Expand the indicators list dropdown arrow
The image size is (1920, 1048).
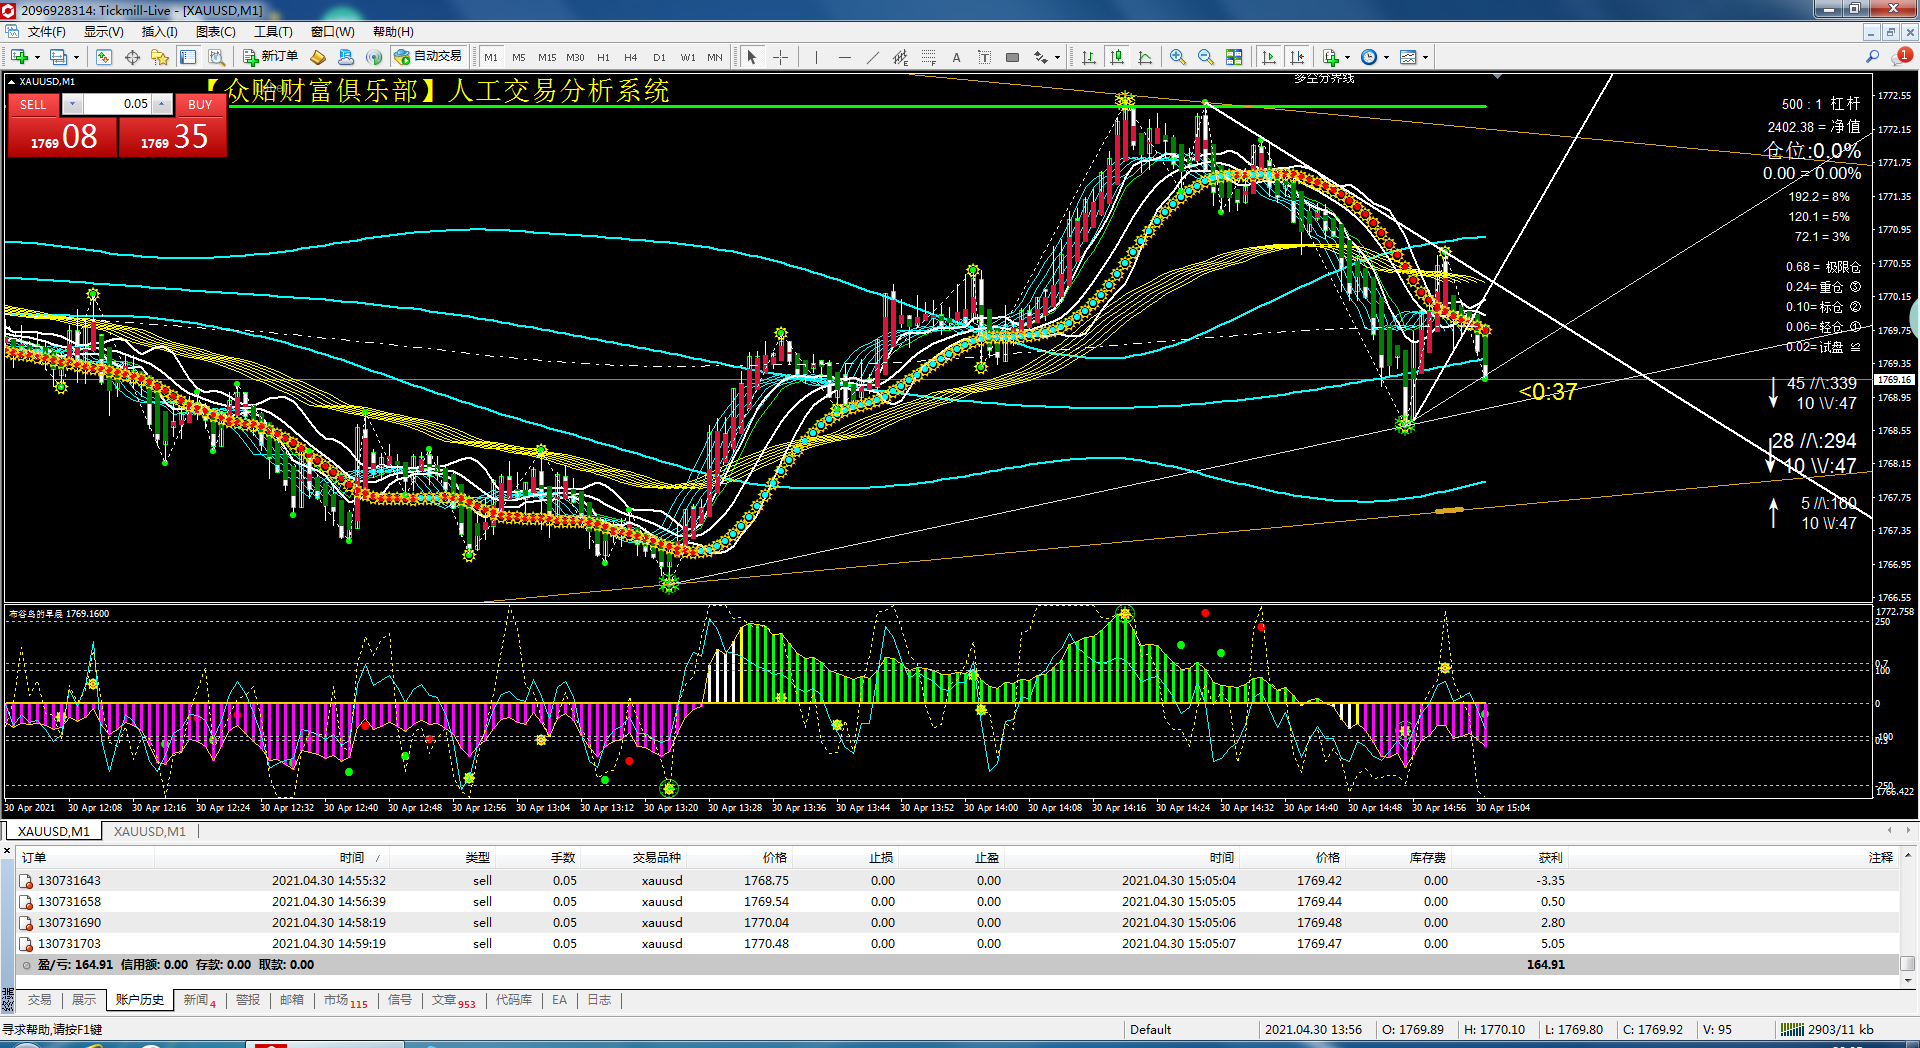[1347, 57]
